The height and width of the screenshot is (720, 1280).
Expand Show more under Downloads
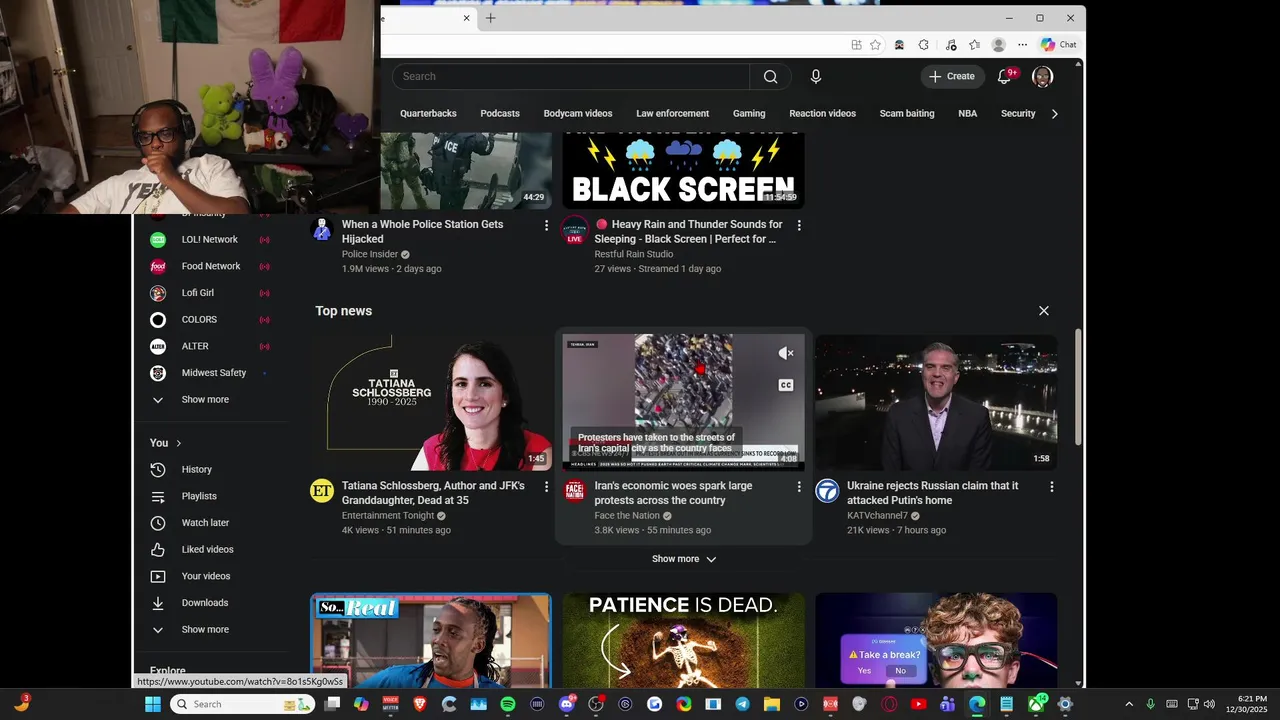pos(204,630)
